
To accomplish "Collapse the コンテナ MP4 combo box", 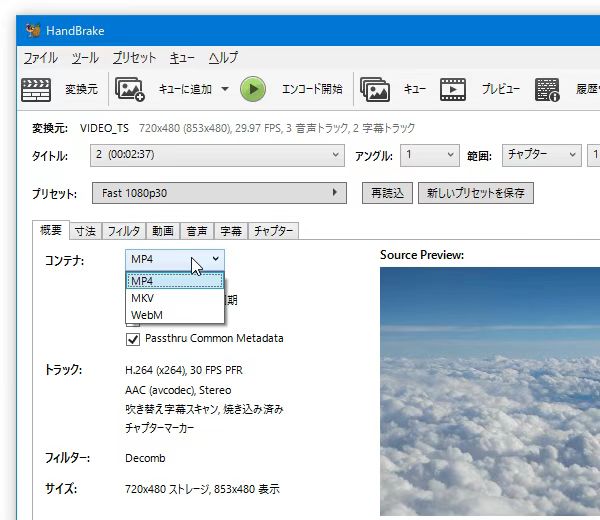I will coord(175,259).
